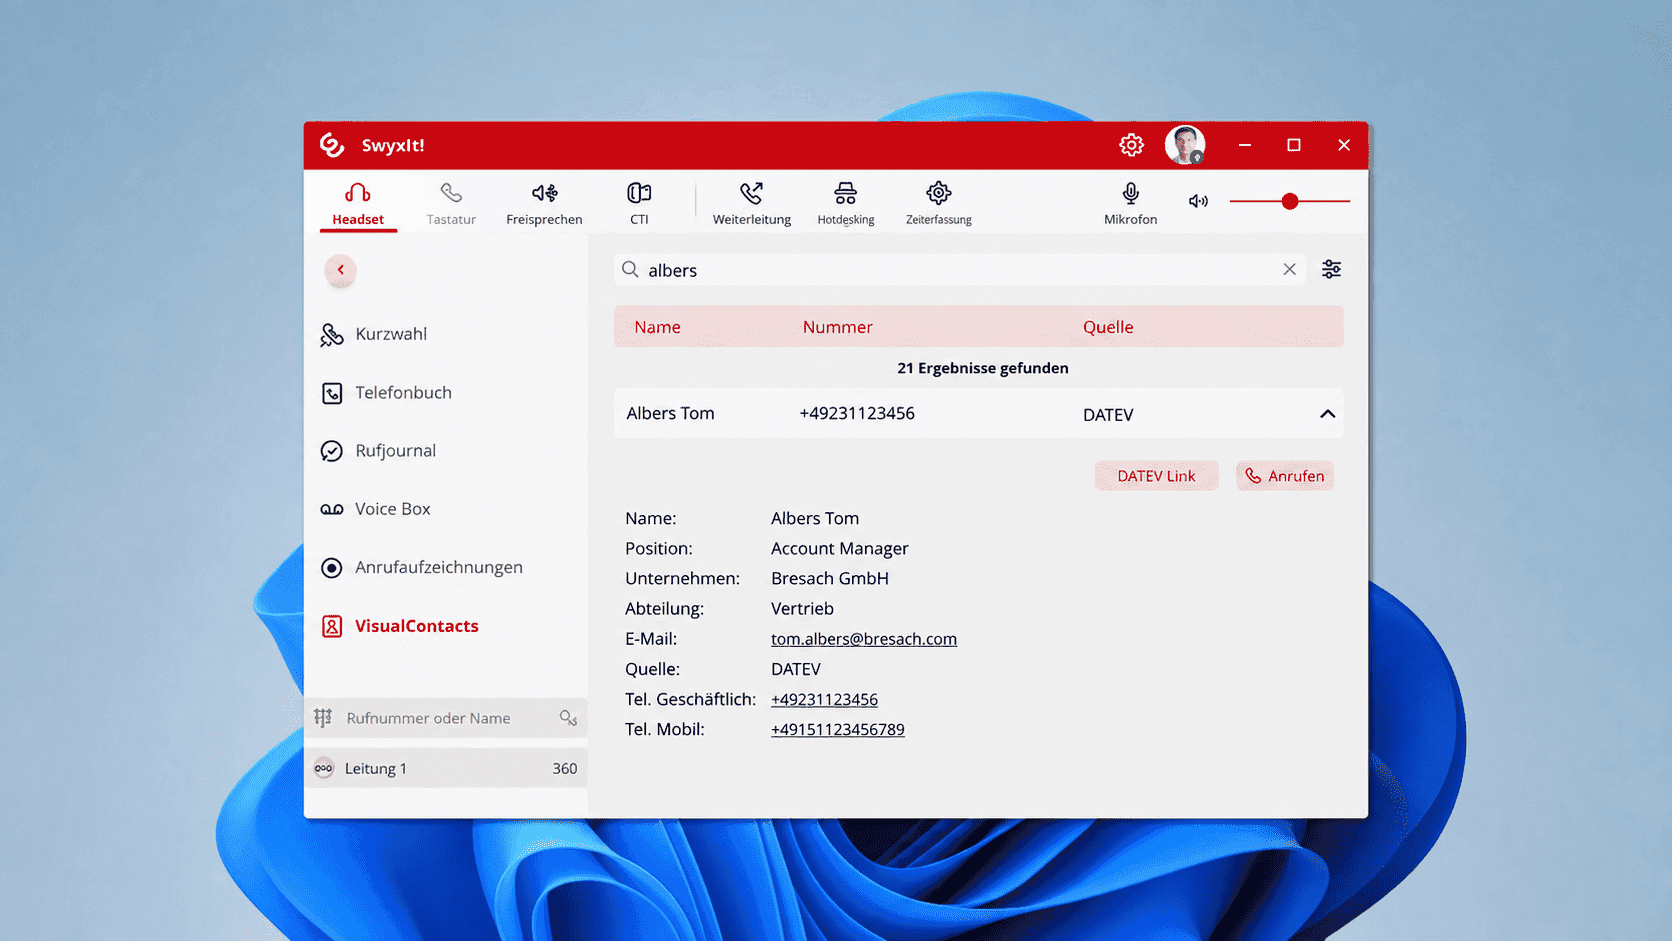The image size is (1672, 941).
Task: Sort by Quelle column header
Action: point(1108,327)
